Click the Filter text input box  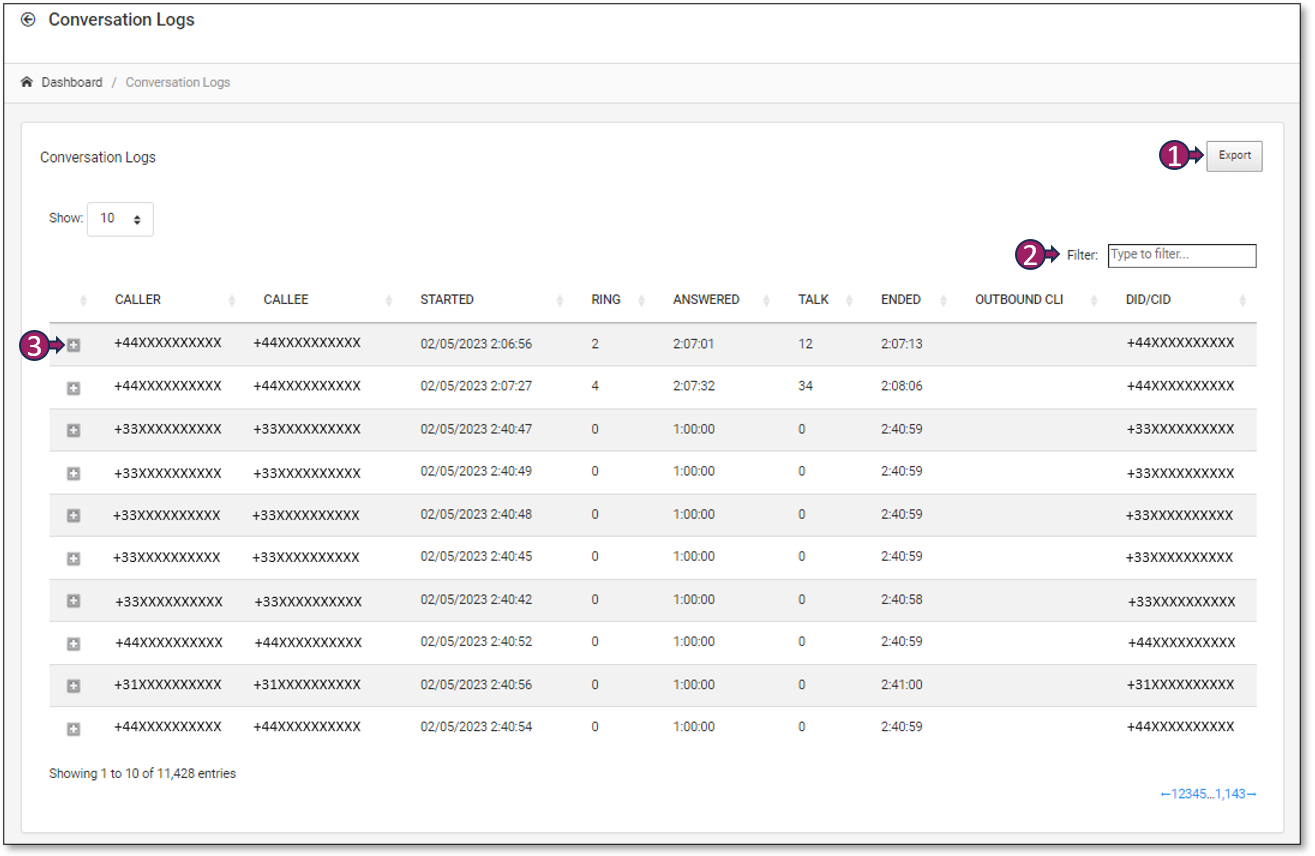click(1181, 255)
